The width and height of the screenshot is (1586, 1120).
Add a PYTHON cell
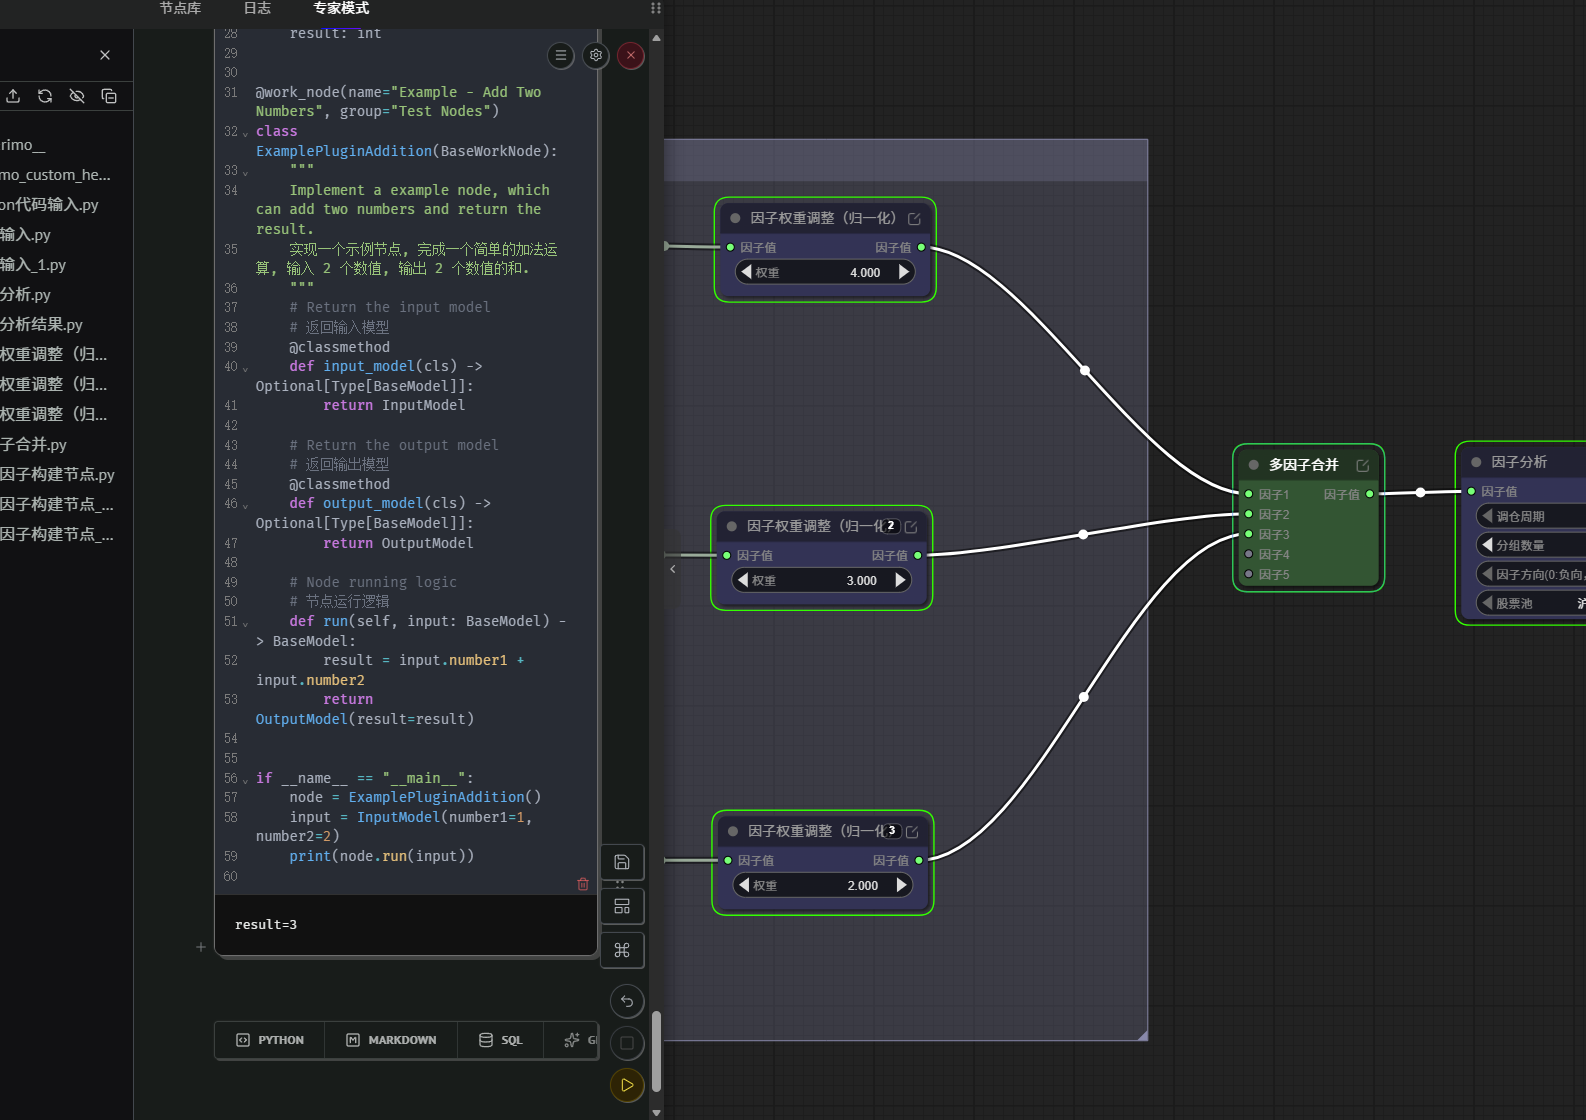coord(270,1040)
